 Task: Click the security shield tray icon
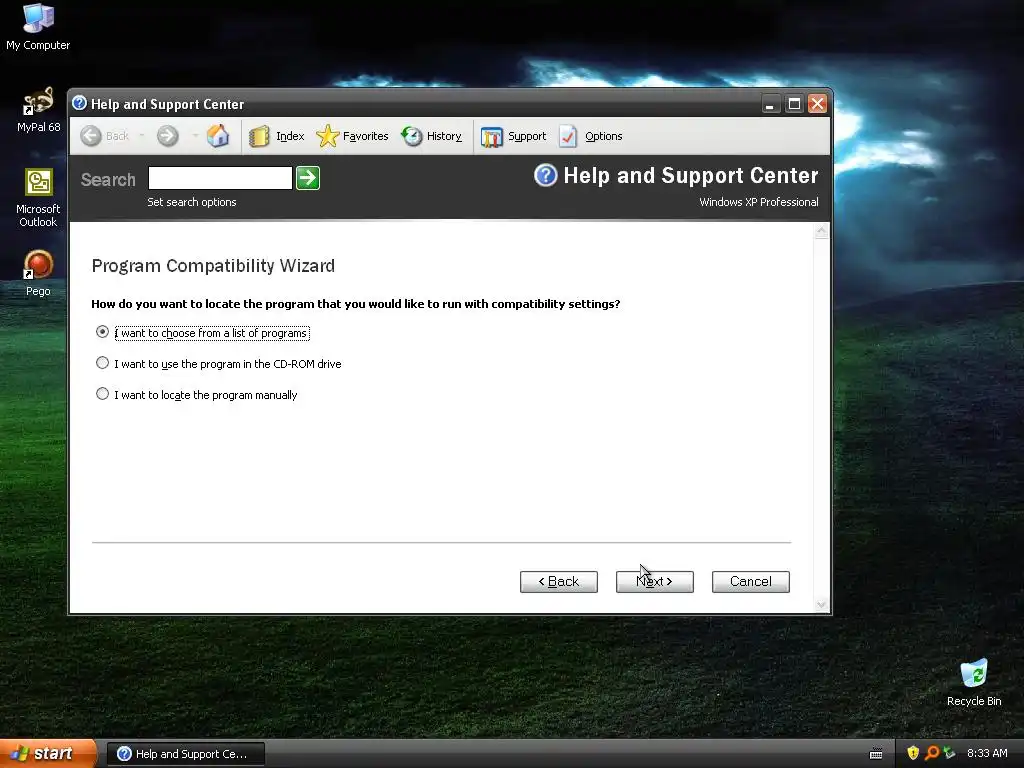tap(913, 753)
